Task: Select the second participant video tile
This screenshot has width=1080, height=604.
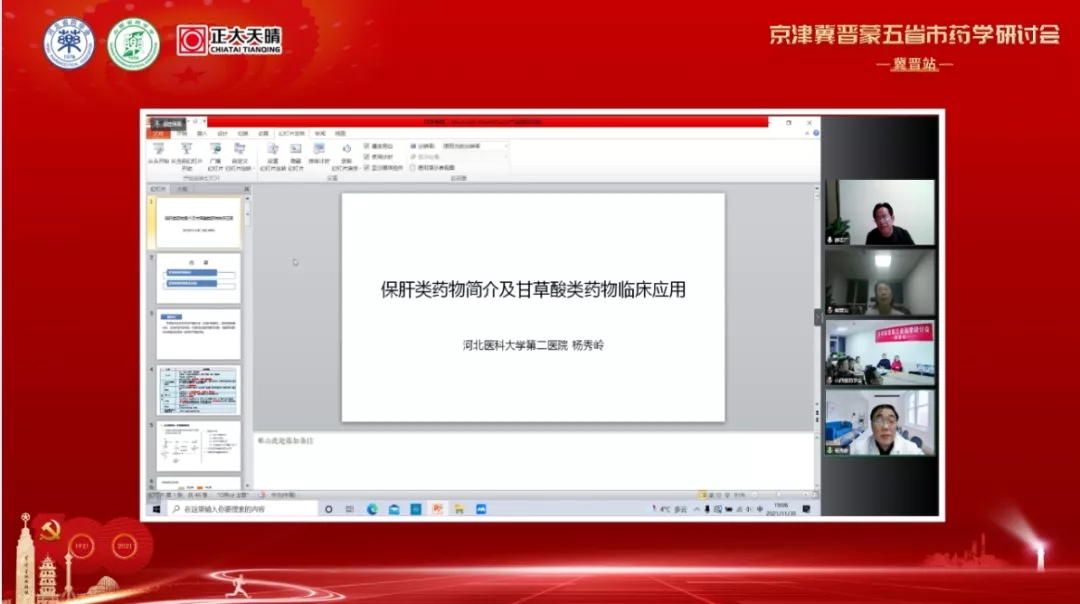Action: click(x=880, y=282)
